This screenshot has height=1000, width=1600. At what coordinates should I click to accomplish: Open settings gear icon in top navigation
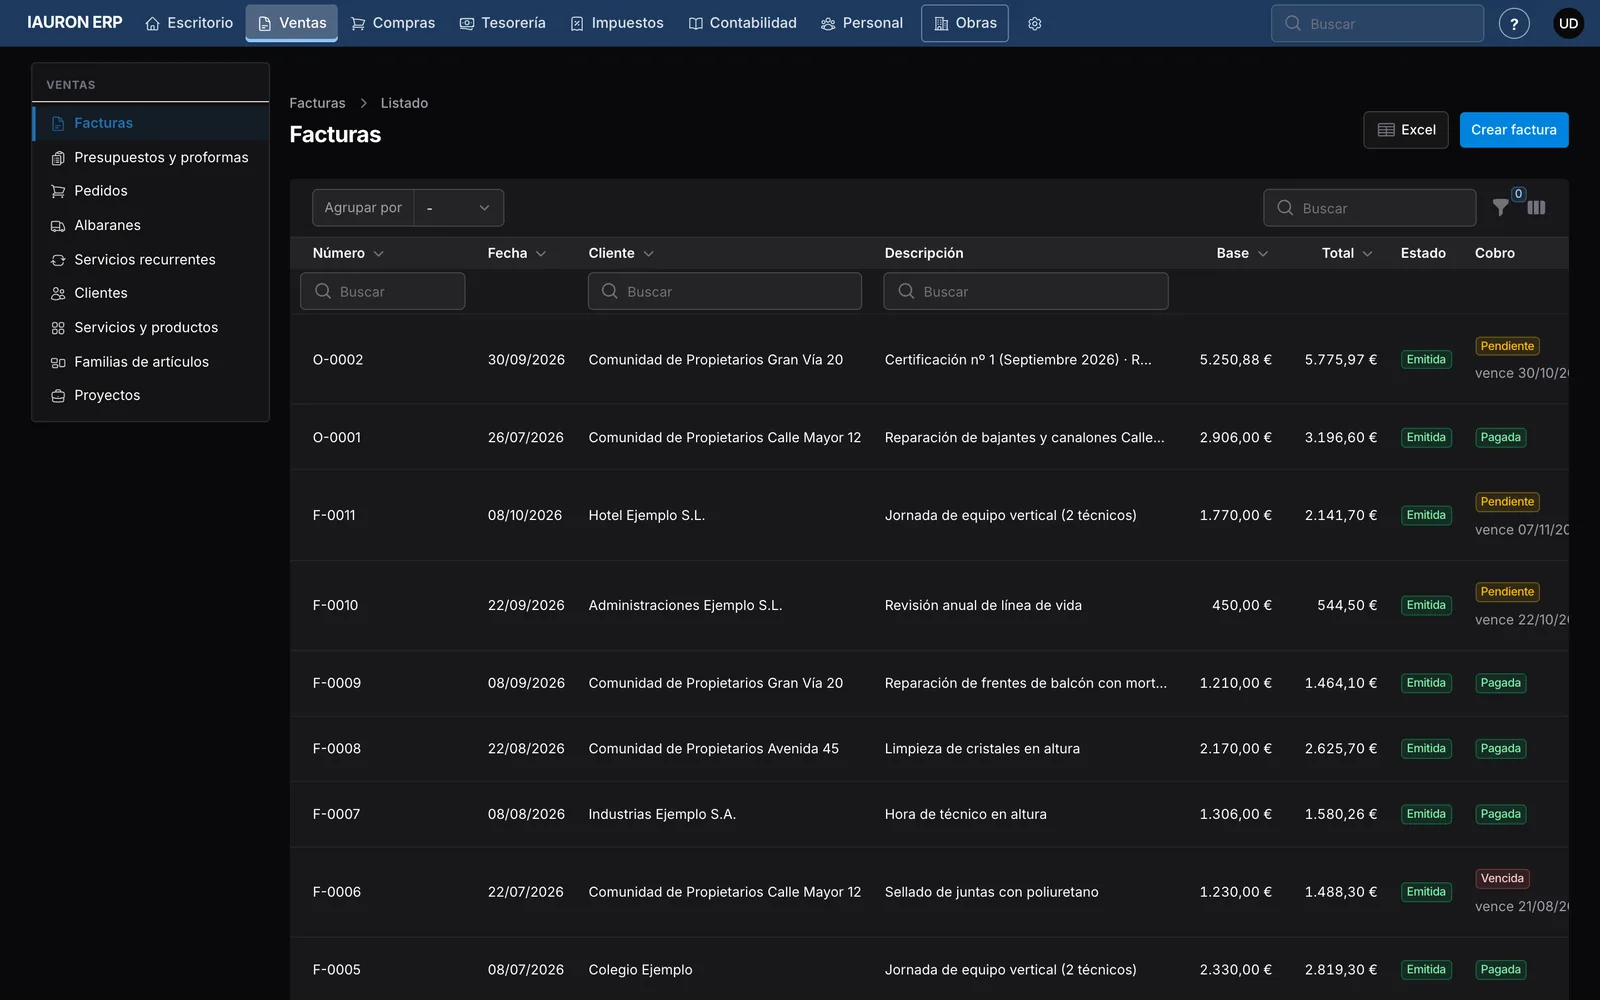[1035, 23]
